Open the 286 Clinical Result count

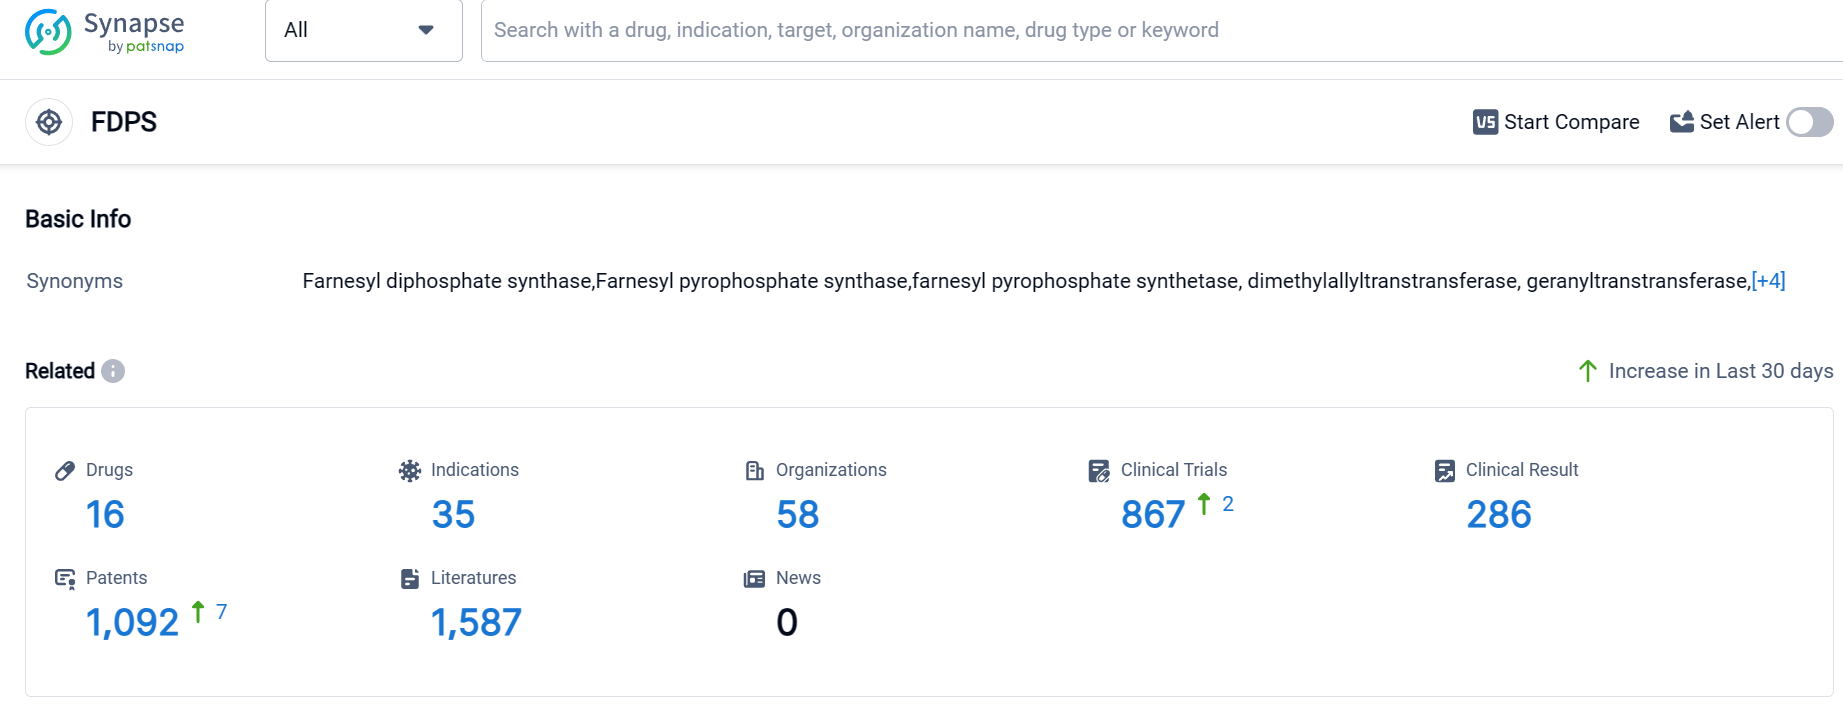point(1498,515)
